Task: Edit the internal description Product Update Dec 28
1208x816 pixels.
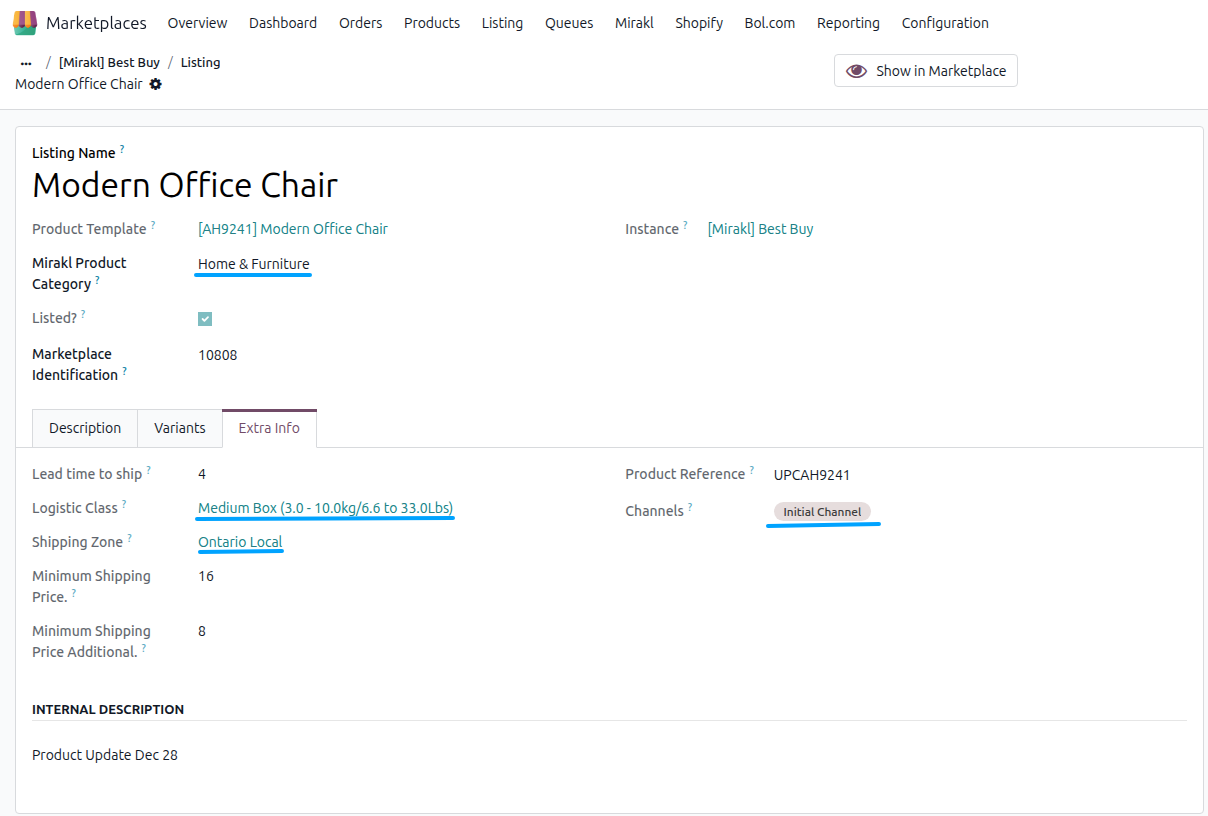Action: coord(105,755)
